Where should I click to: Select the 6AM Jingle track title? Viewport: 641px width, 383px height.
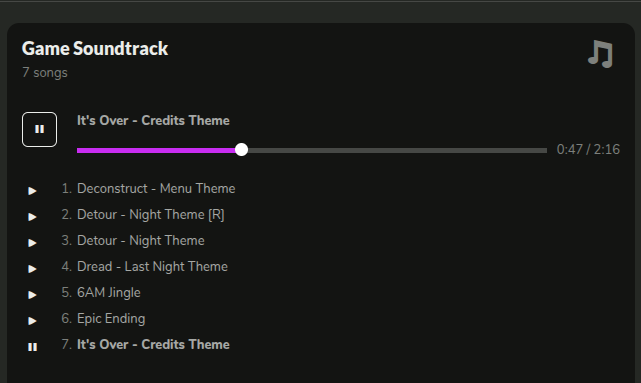(109, 293)
